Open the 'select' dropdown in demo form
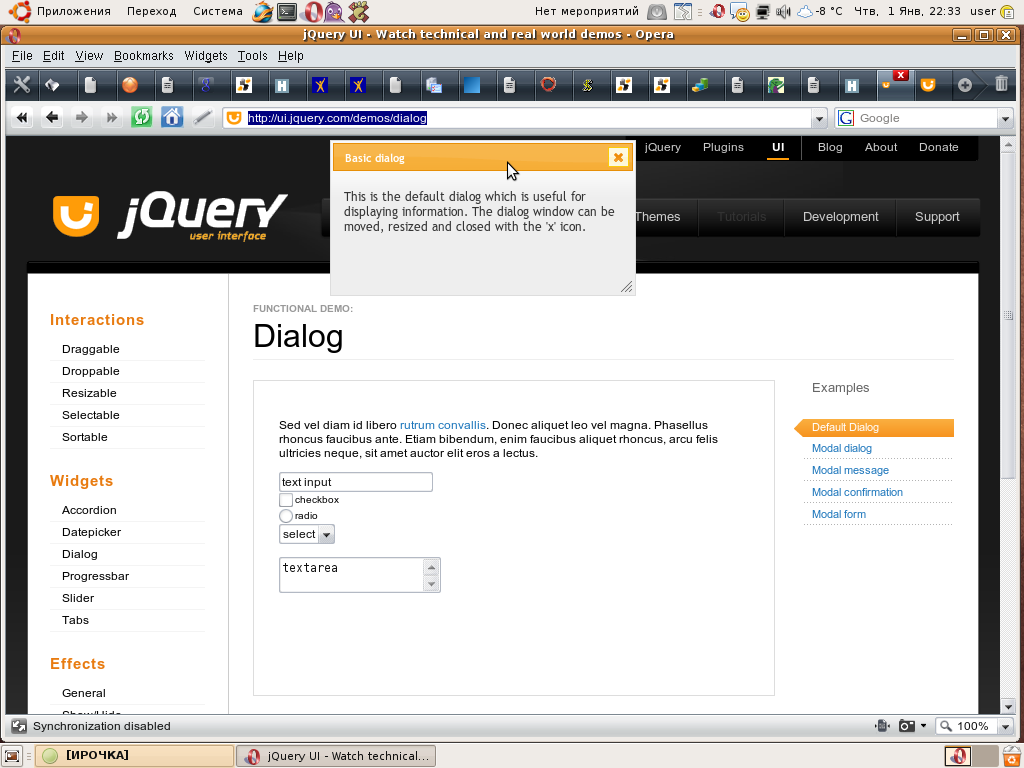This screenshot has width=1024, height=768. point(306,534)
